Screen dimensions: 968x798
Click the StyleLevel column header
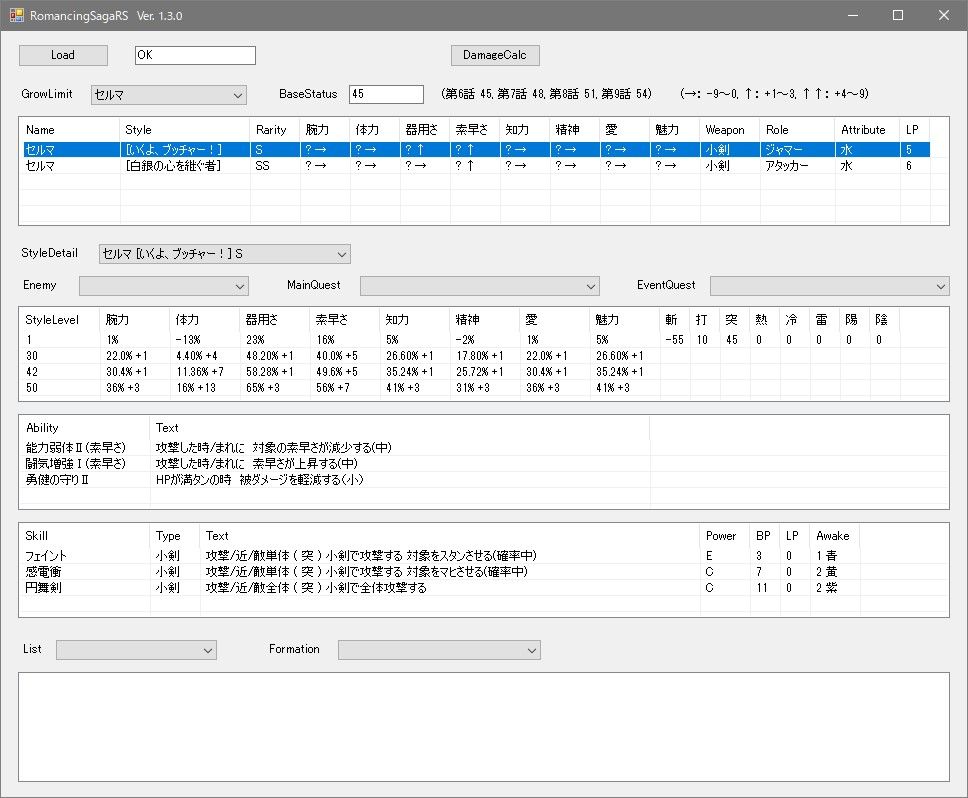59,320
